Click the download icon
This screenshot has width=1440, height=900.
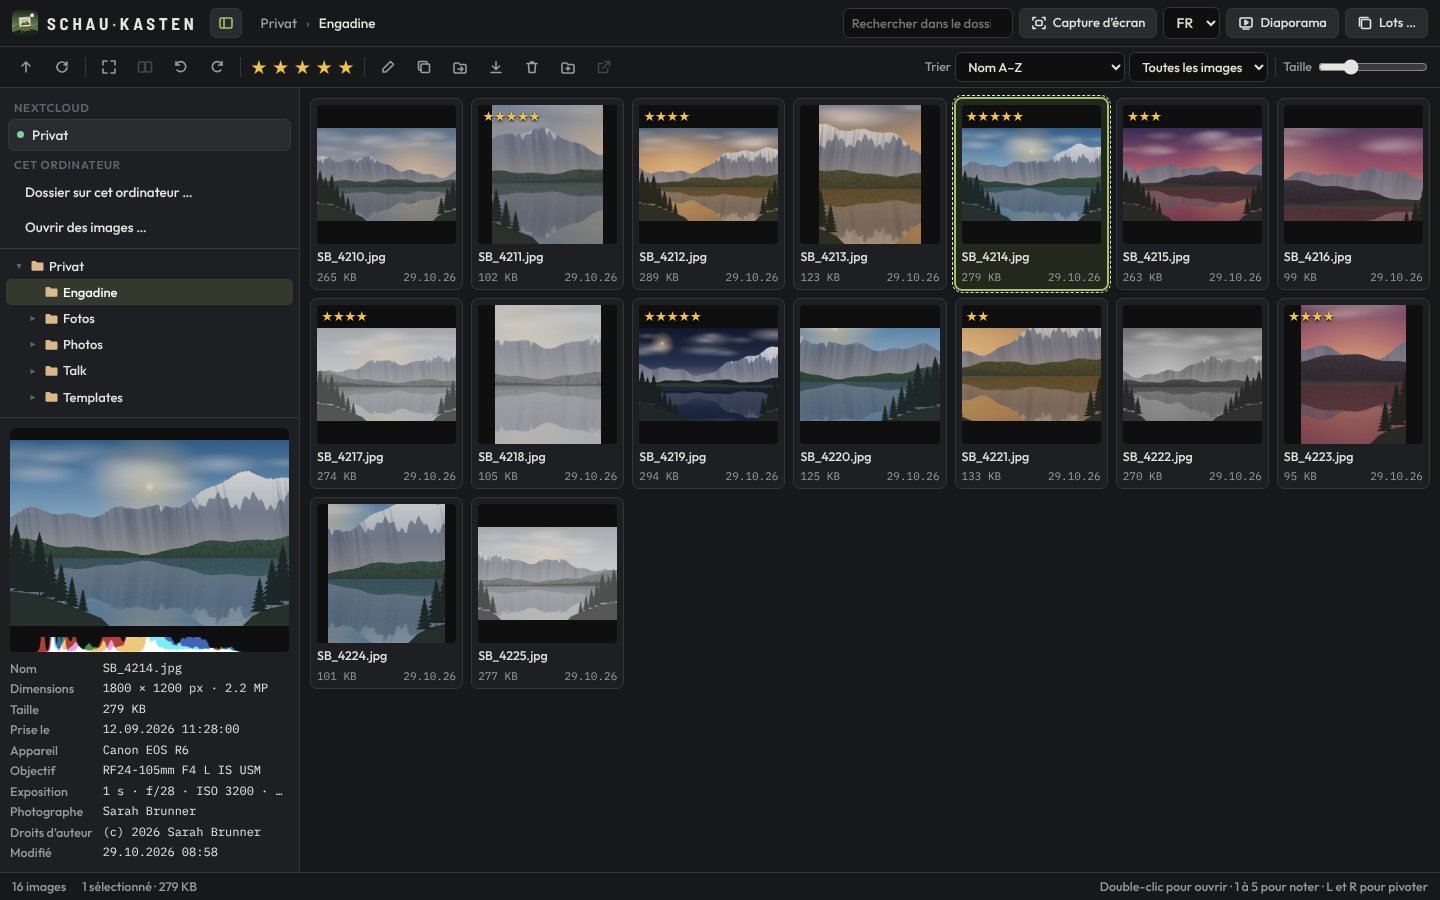tap(496, 67)
